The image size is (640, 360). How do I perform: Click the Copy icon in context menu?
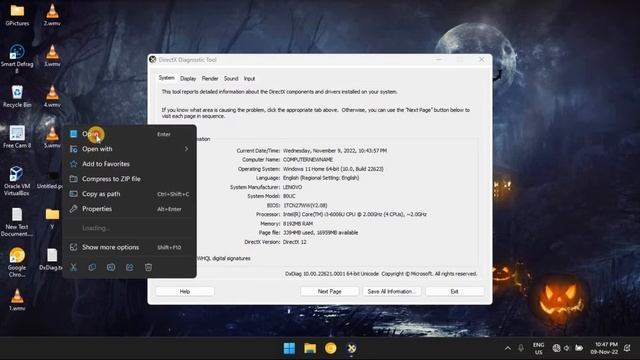(92, 267)
